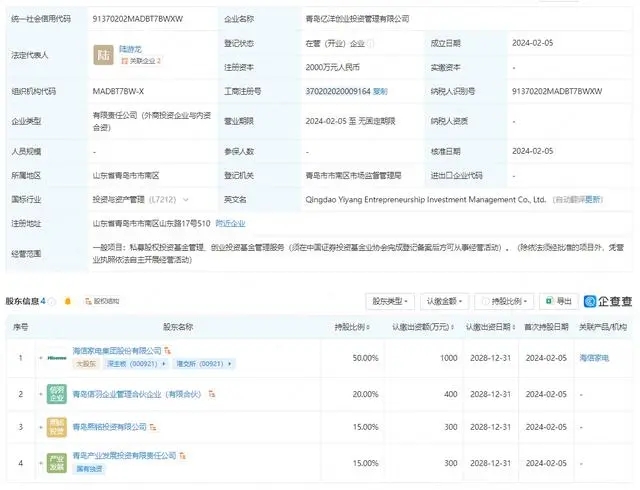The width and height of the screenshot is (640, 490).
Task: Sort by 认缴出资额(万元) column header
Action: (x=420, y=326)
